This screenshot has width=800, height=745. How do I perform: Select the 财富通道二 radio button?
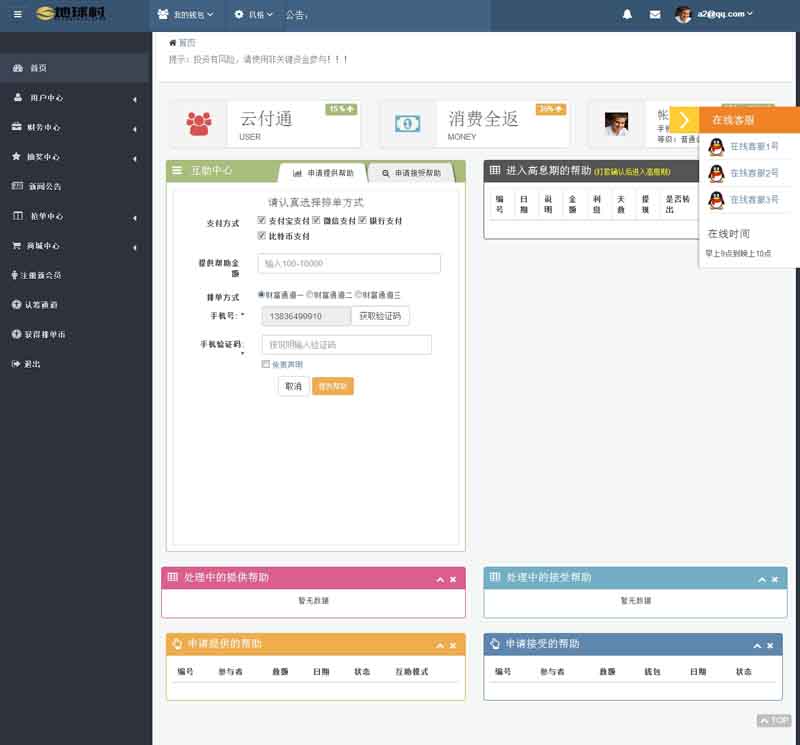309,294
